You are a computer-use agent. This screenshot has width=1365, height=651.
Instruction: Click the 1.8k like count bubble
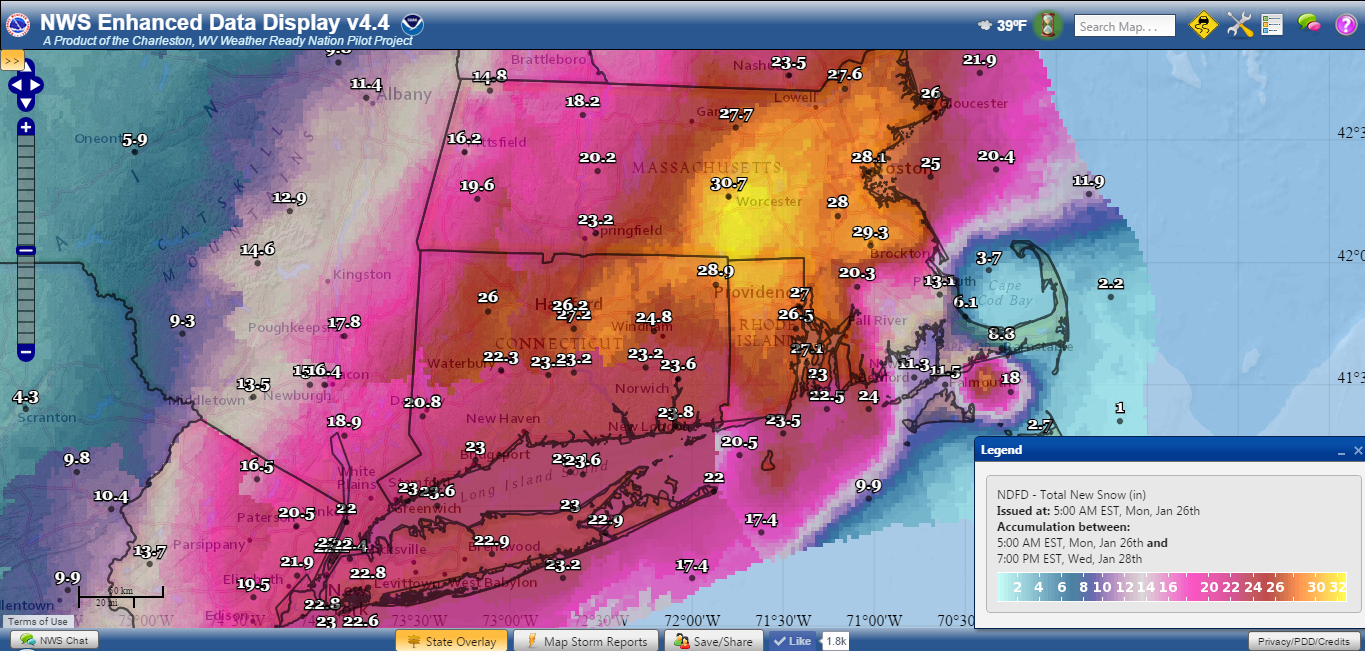(x=835, y=640)
